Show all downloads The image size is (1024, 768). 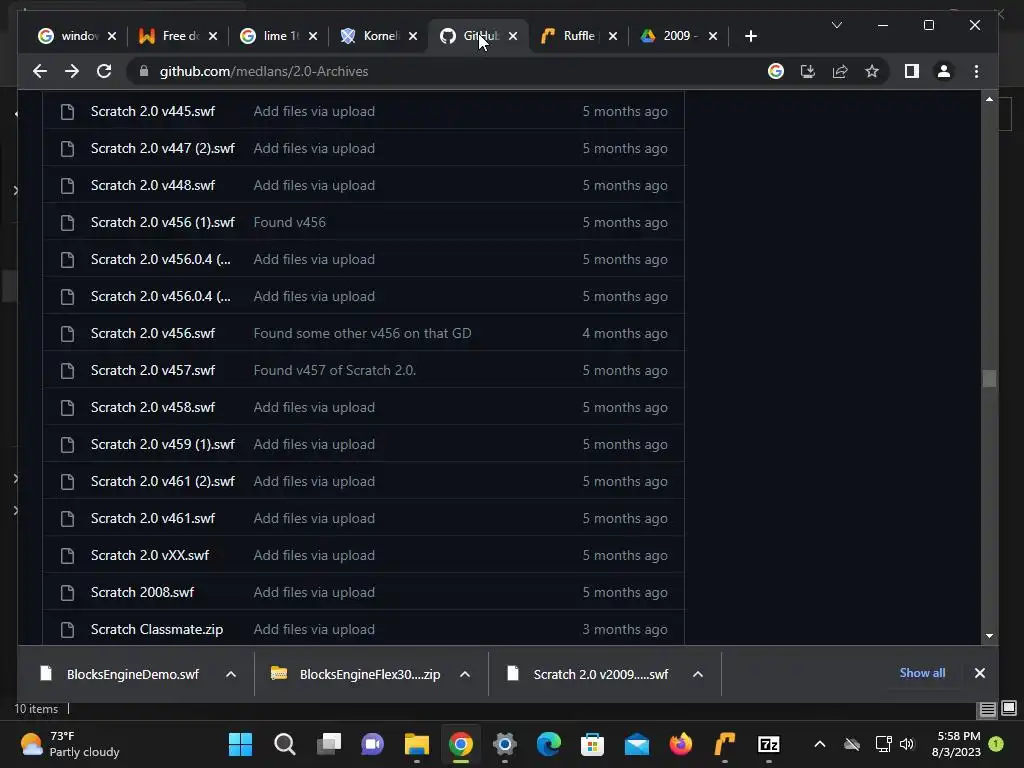pyautogui.click(x=922, y=673)
